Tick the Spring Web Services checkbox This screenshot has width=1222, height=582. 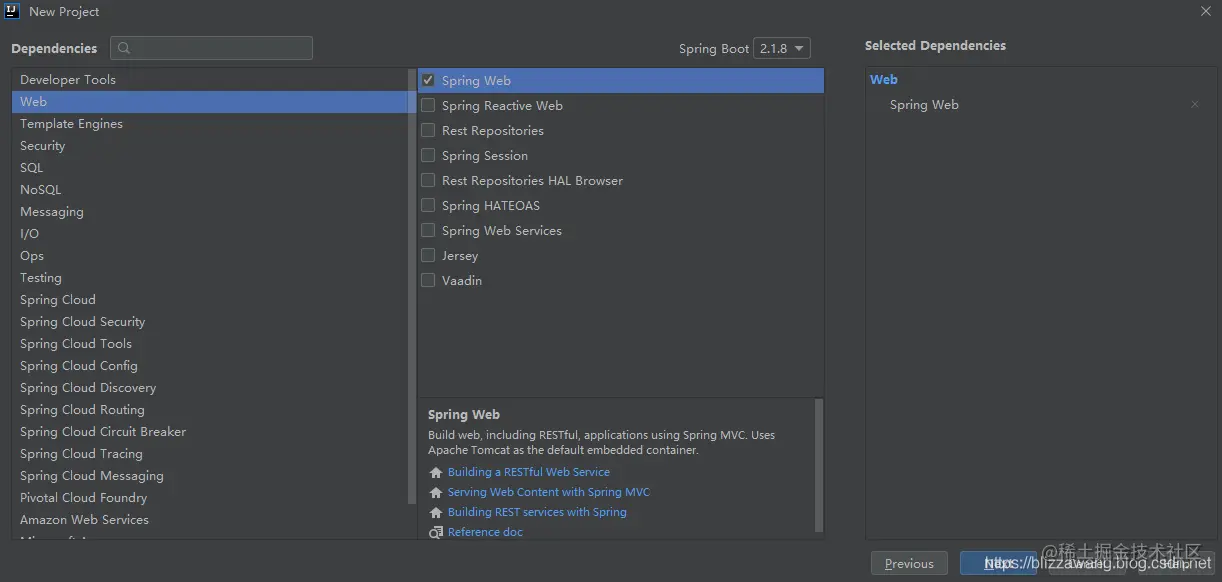(428, 231)
